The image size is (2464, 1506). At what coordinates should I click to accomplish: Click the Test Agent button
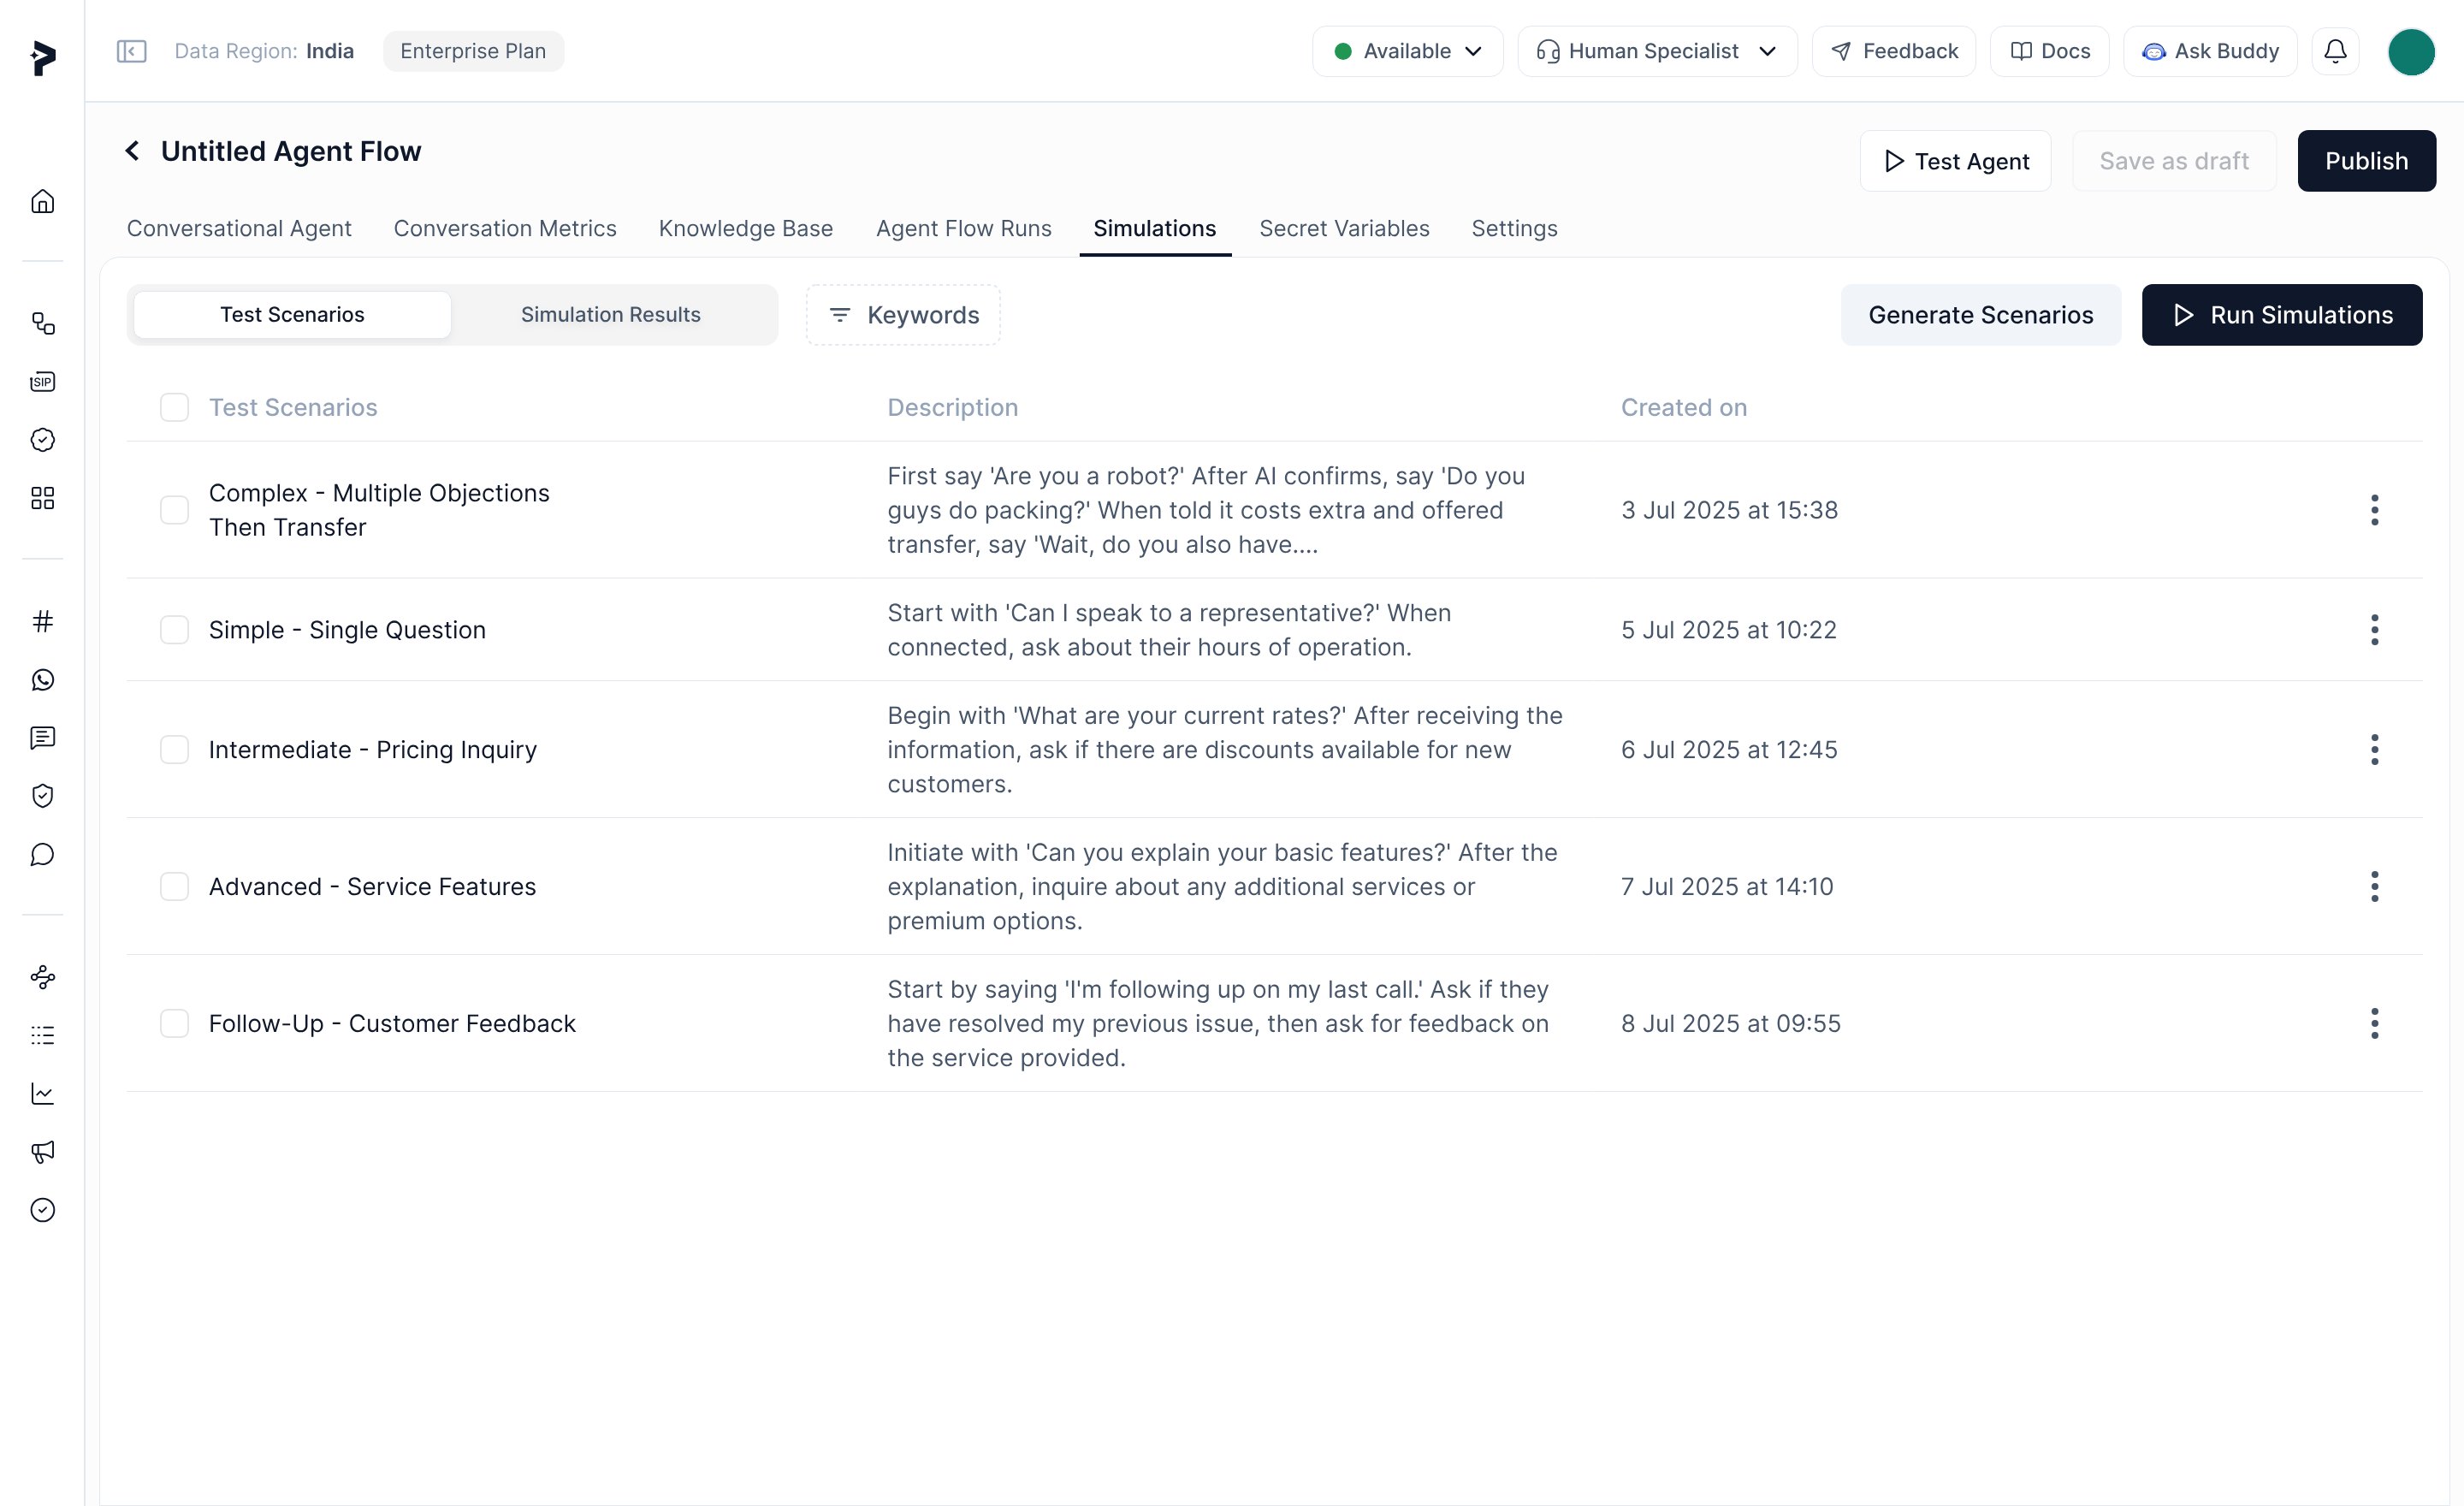pos(1955,161)
